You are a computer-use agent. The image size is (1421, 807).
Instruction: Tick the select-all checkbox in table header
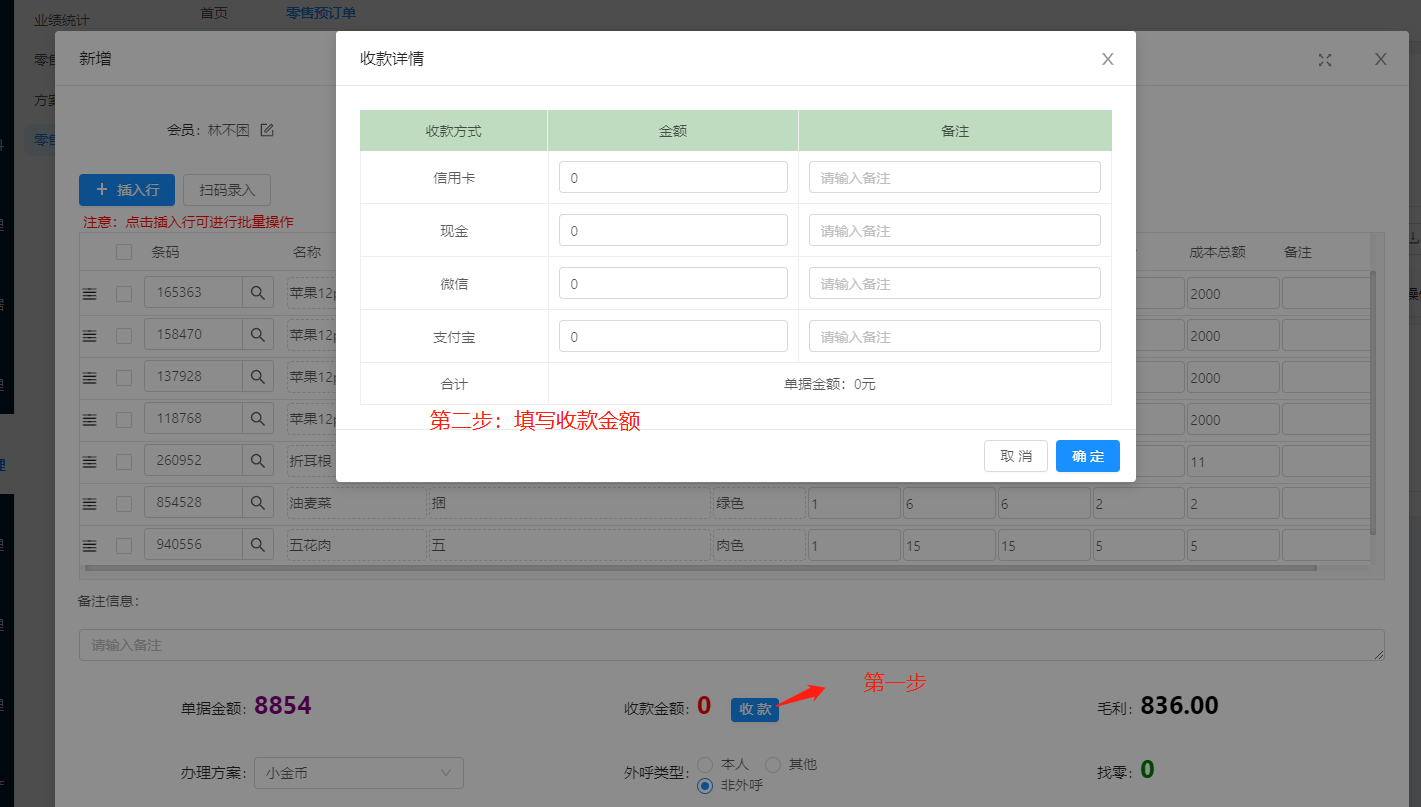(x=124, y=252)
